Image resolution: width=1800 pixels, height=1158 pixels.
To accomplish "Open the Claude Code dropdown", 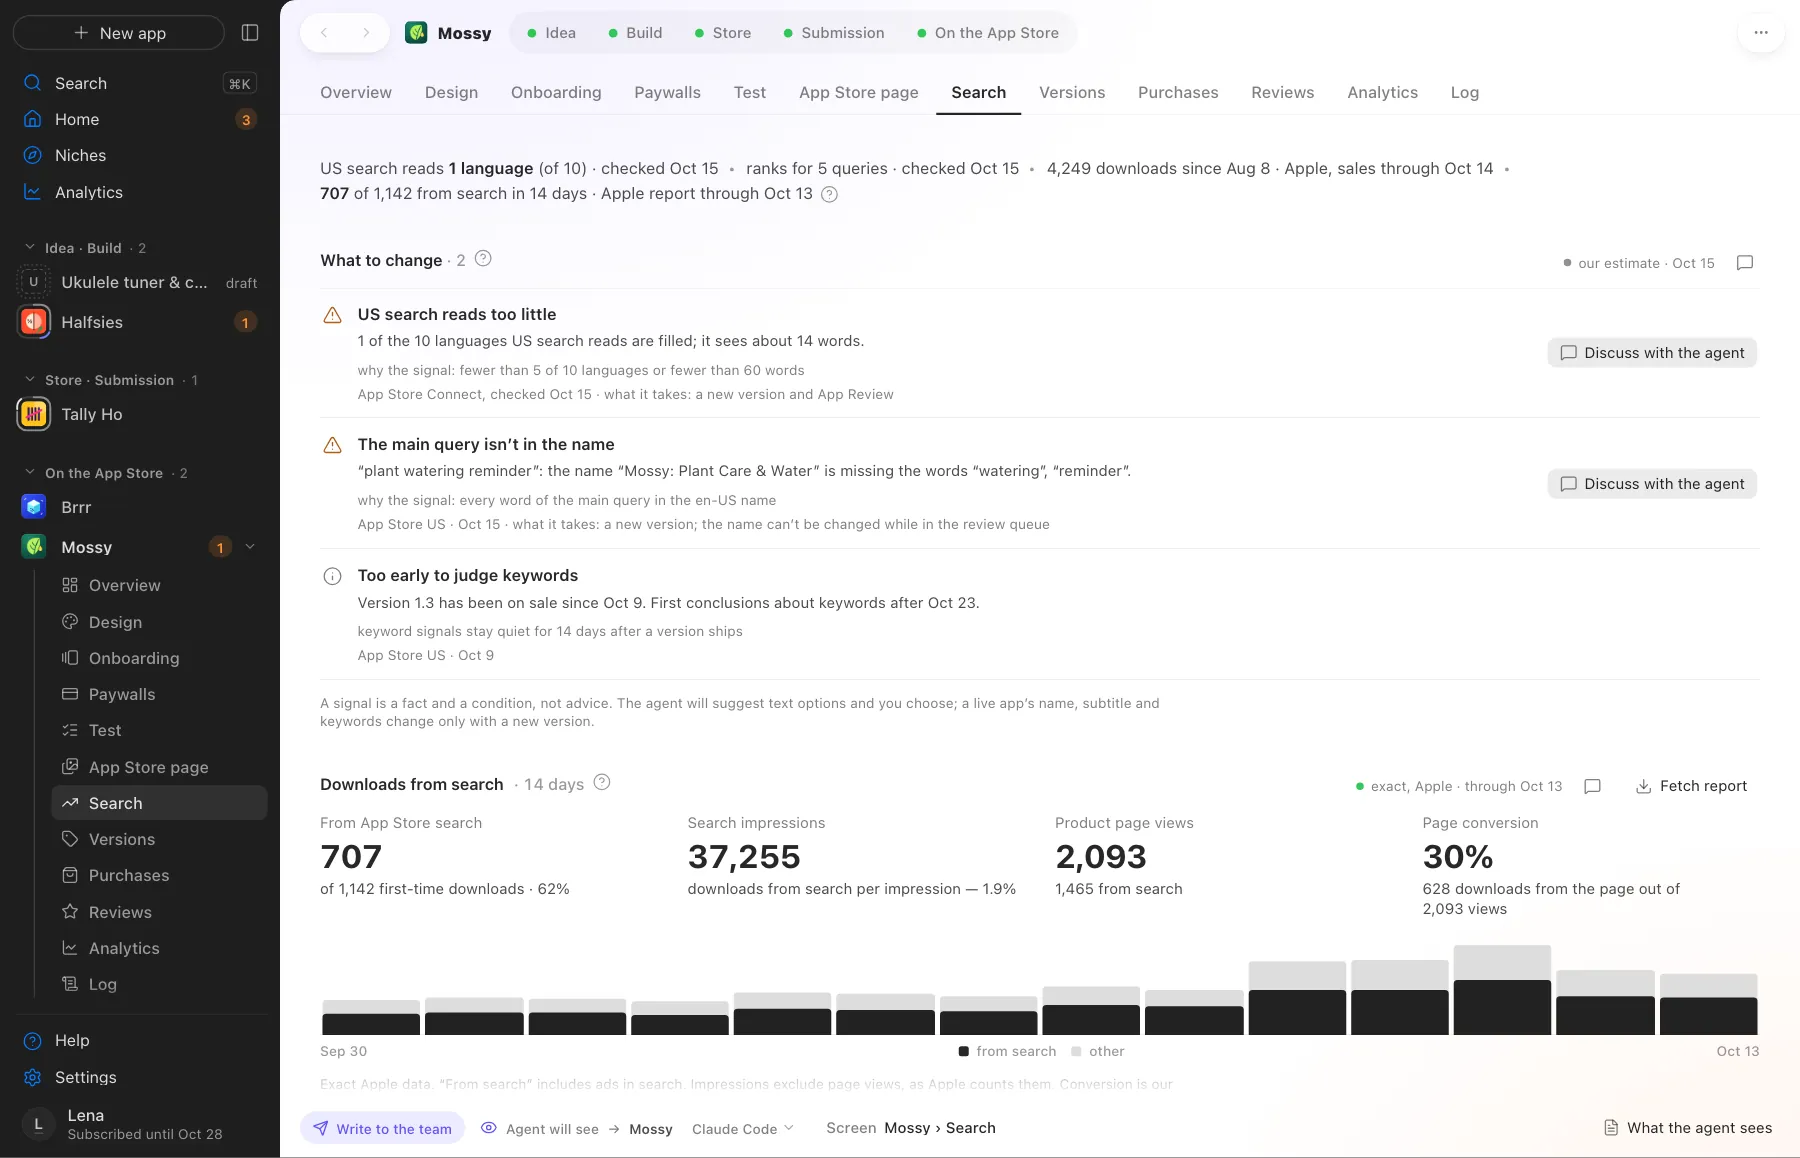I will coord(743,1129).
